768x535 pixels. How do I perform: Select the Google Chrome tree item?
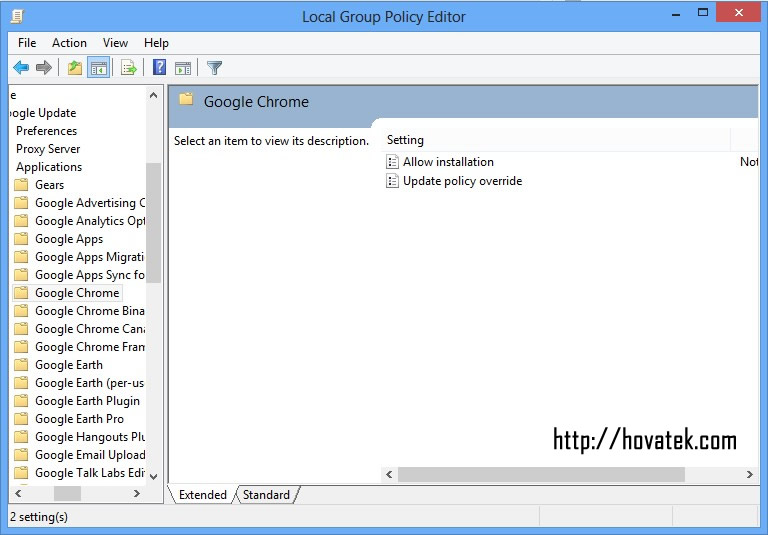tap(77, 293)
